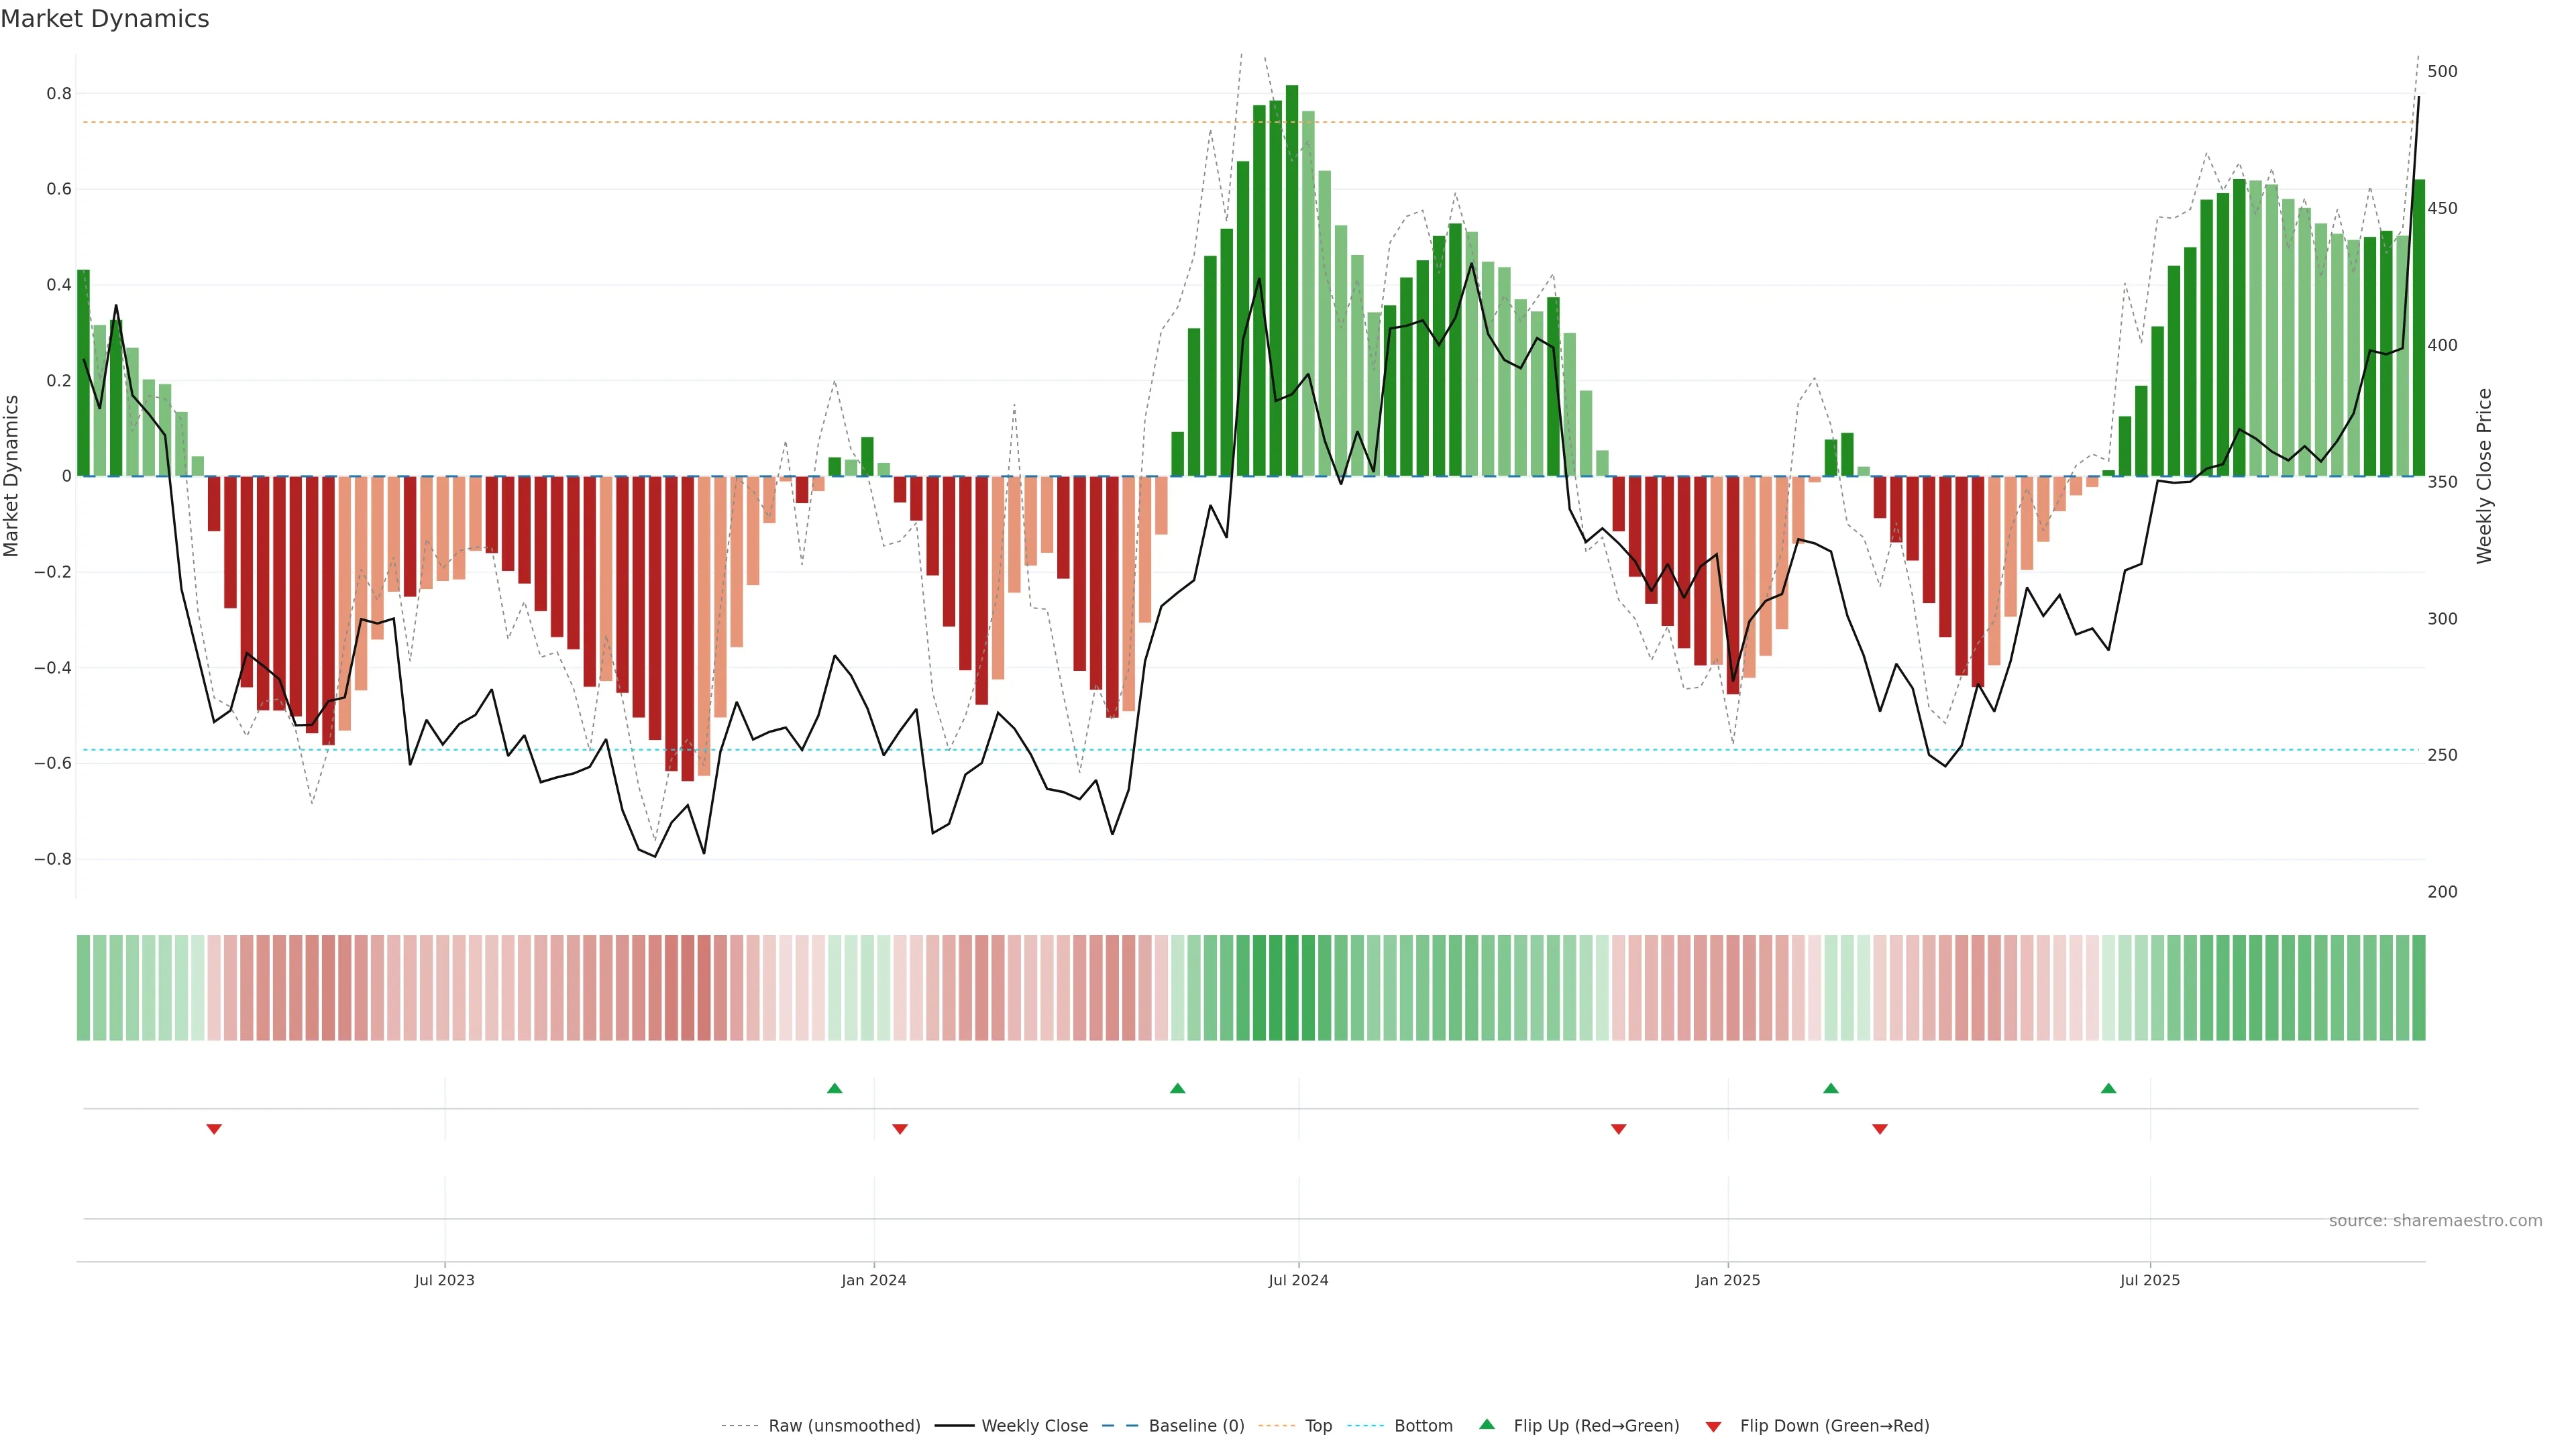This screenshot has height=1449, width=2576.
Task: Click the flip up marker before Jul 2024
Action: pyautogui.click(x=1178, y=1088)
